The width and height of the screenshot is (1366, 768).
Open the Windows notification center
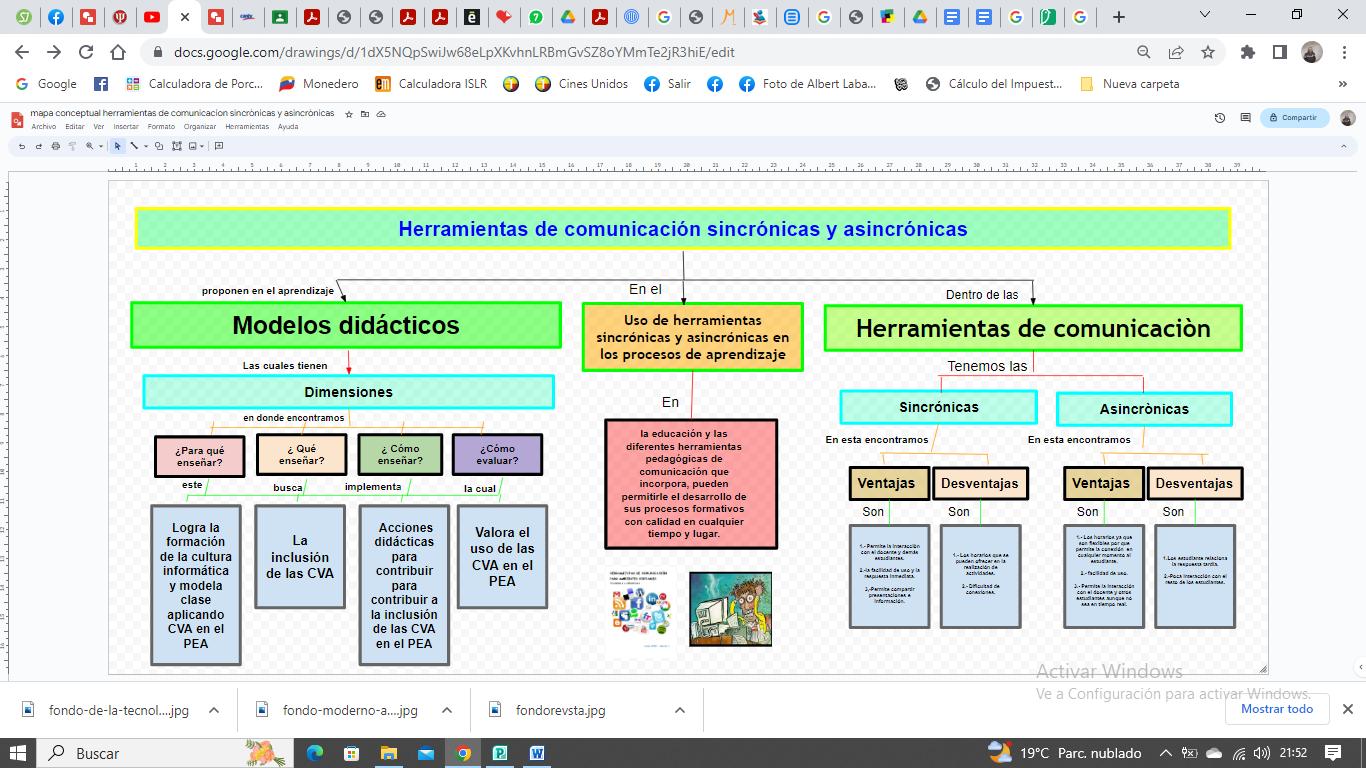point(1333,753)
